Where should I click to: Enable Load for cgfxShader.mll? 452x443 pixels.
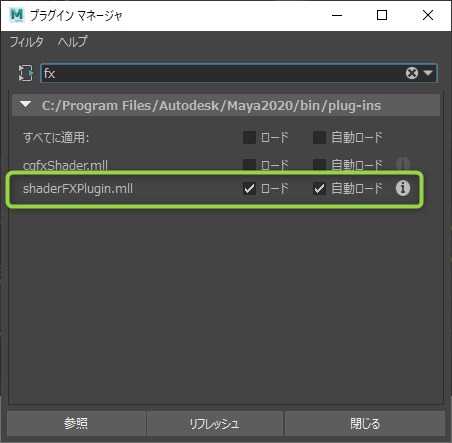(x=249, y=165)
